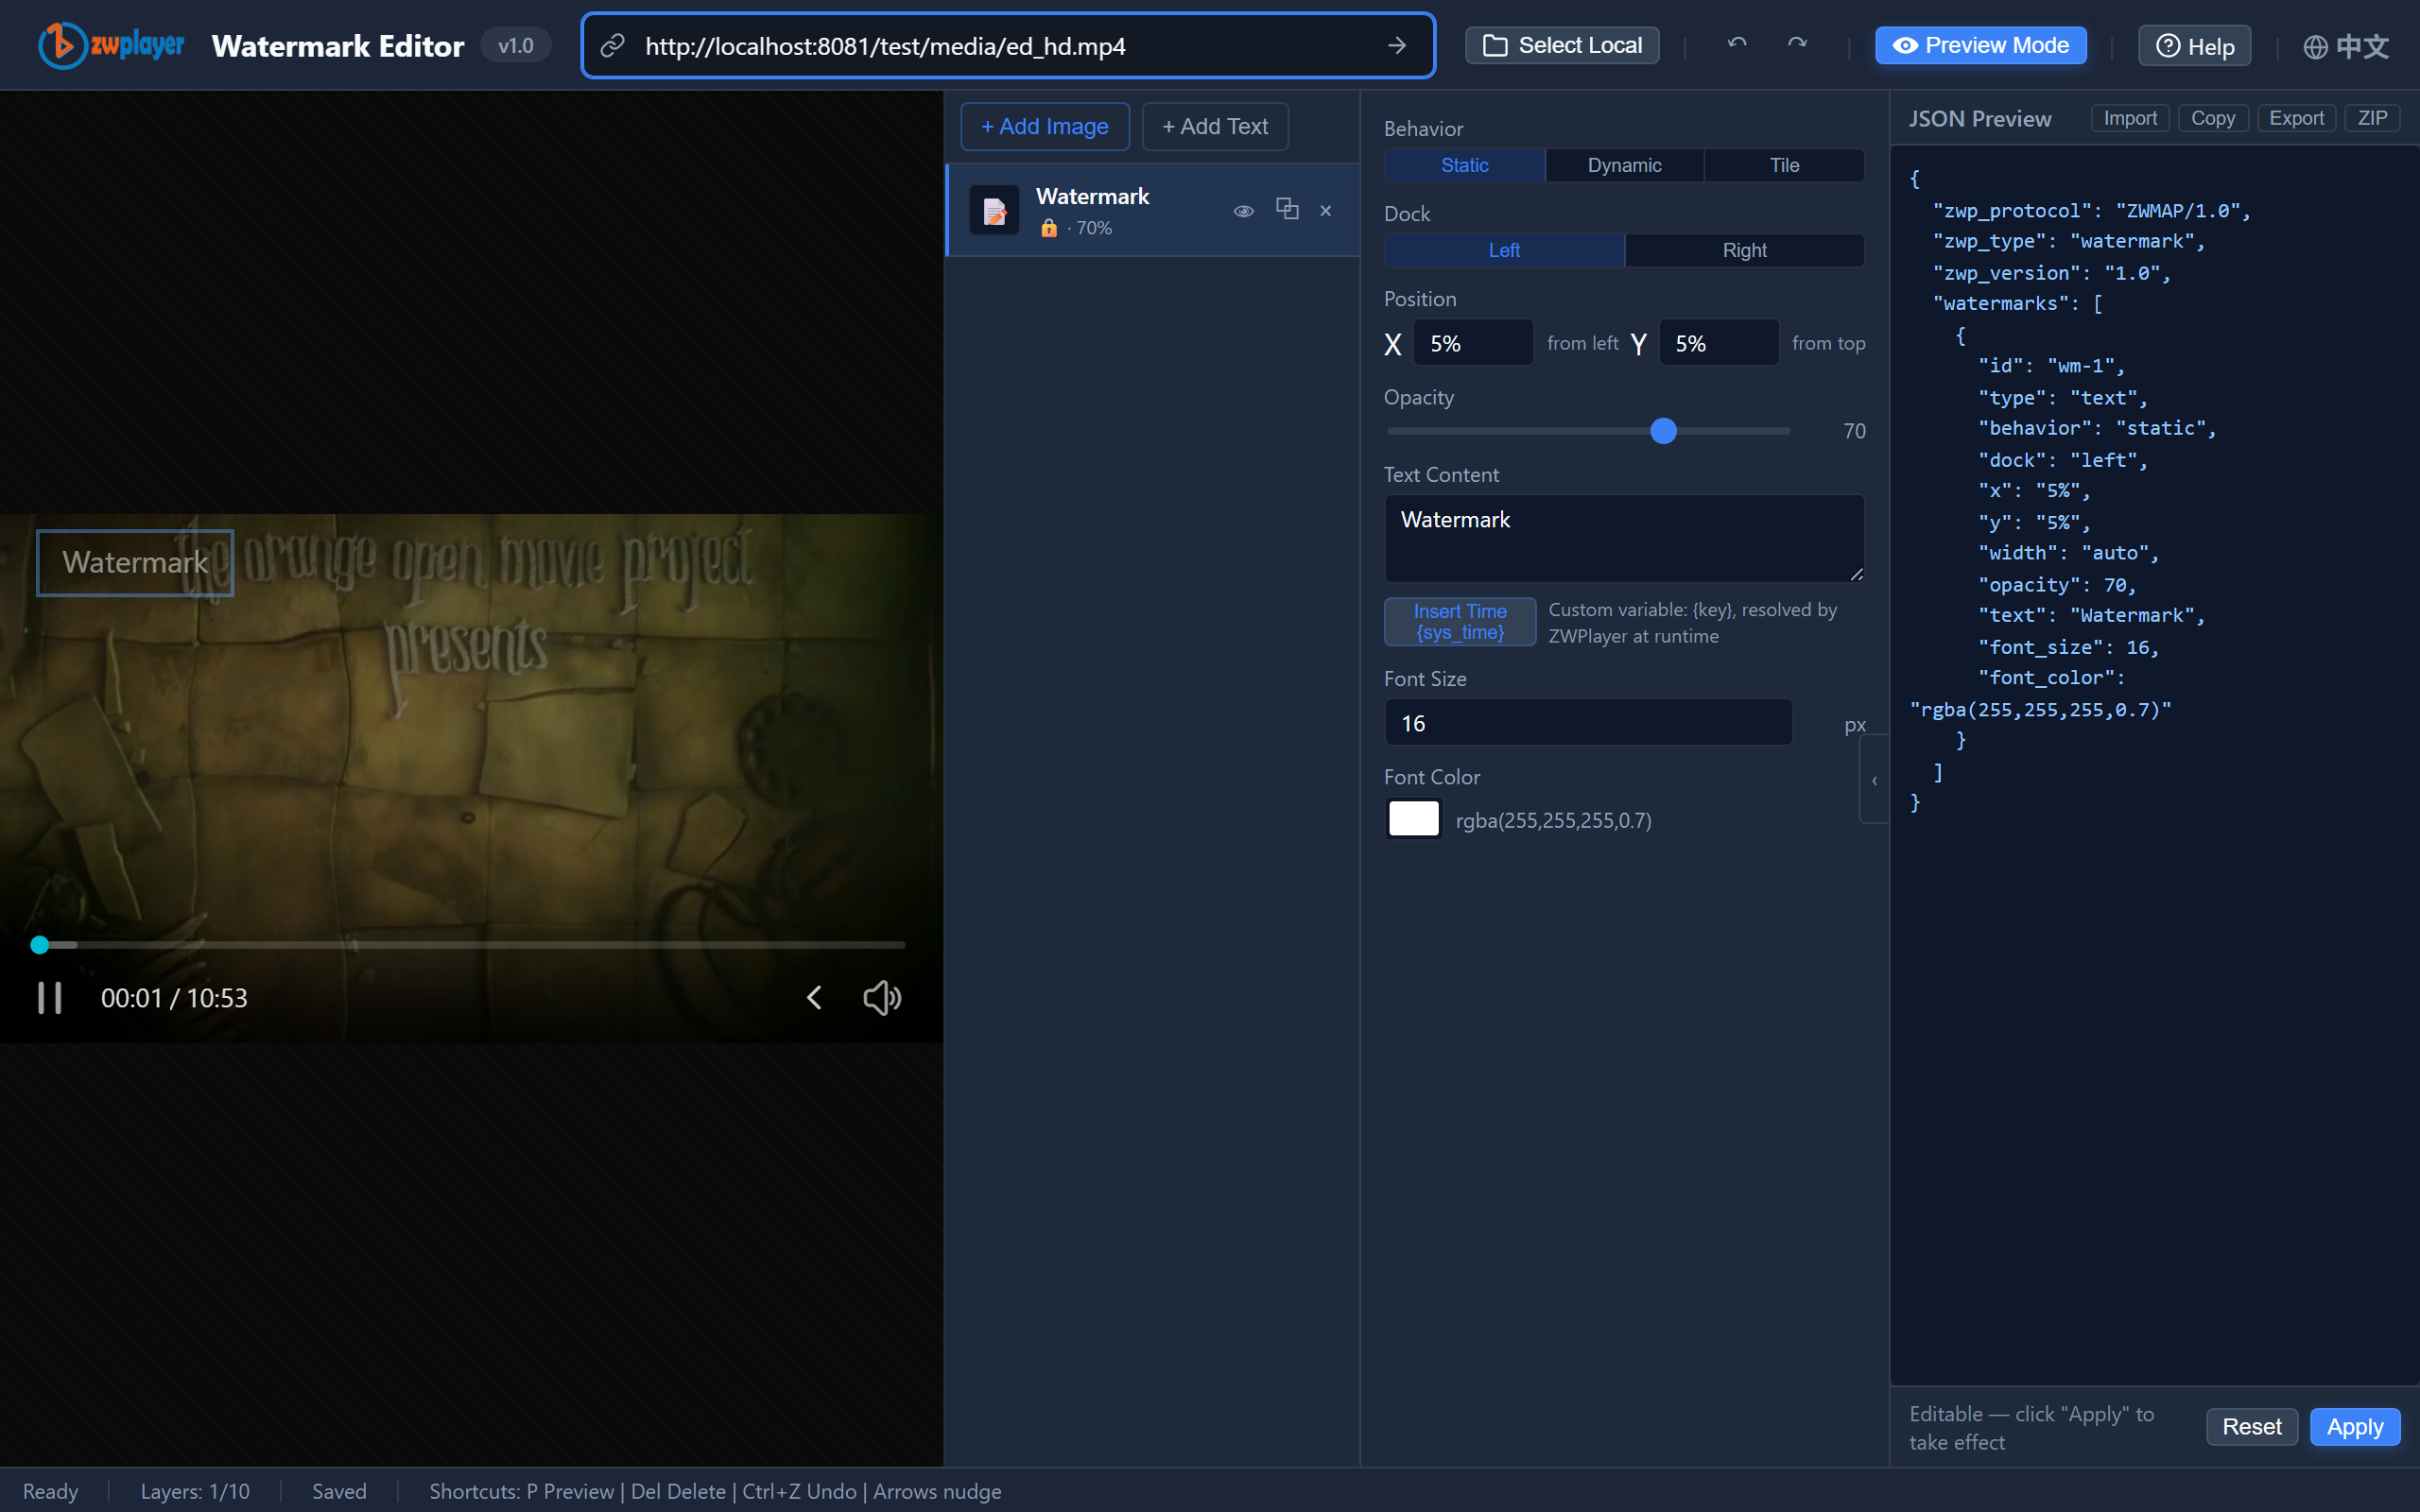Delete the Watermark layer
Viewport: 2420px width, 1512px height.
pos(1326,210)
